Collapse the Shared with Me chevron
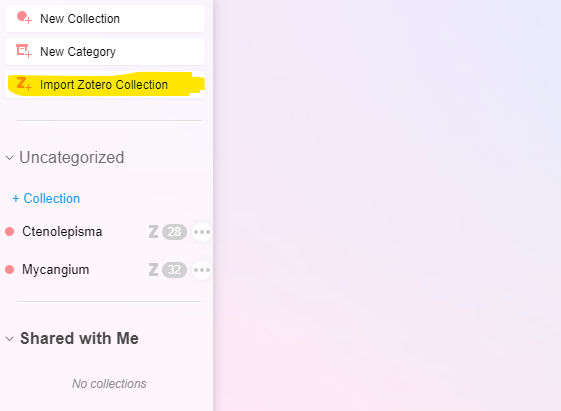The width and height of the screenshot is (561, 411). coord(10,339)
